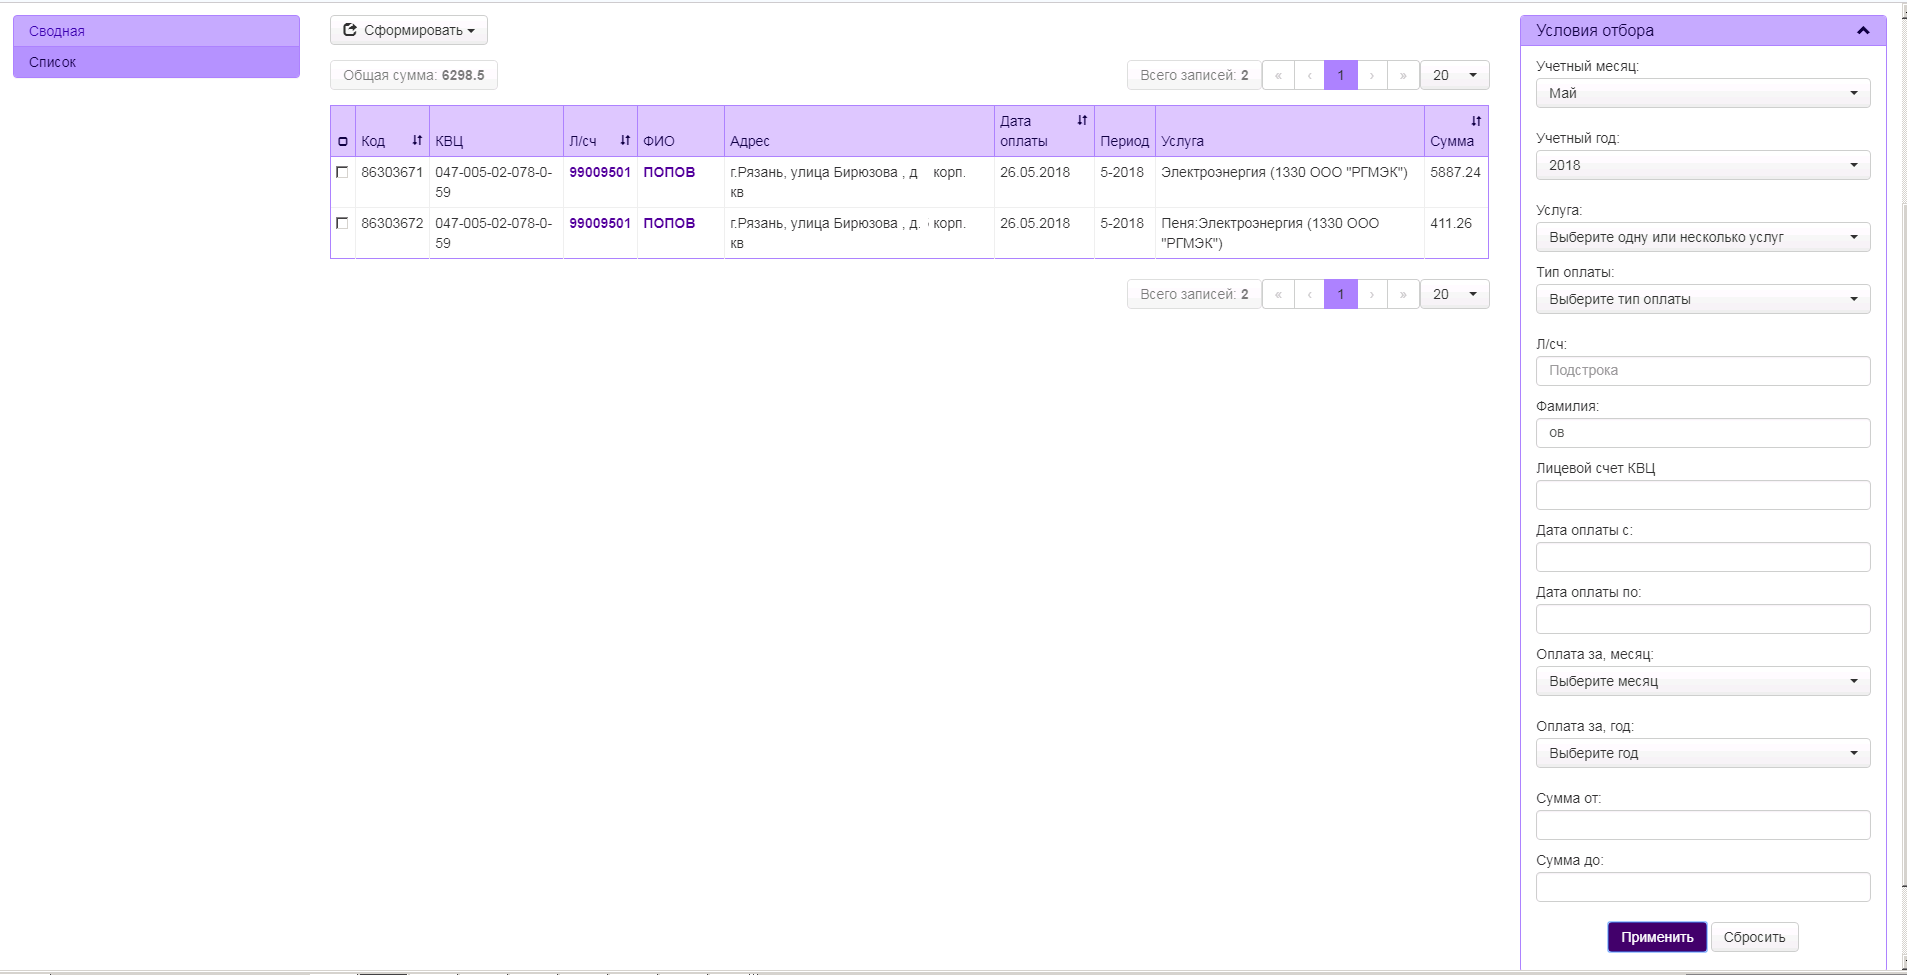1907x975 pixels.
Task: Collapse the Условия отбора panel
Action: [x=1863, y=31]
